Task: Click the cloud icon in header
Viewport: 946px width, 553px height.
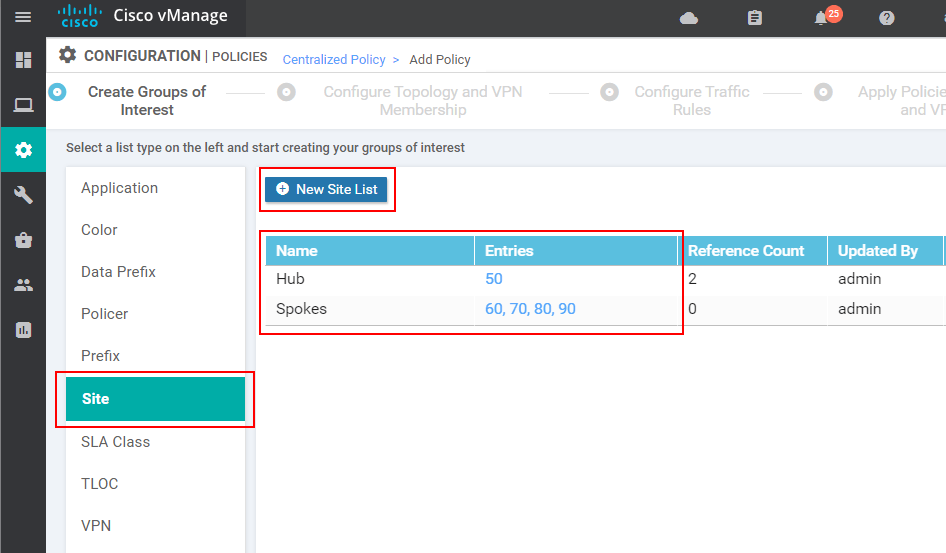Action: coord(688,18)
